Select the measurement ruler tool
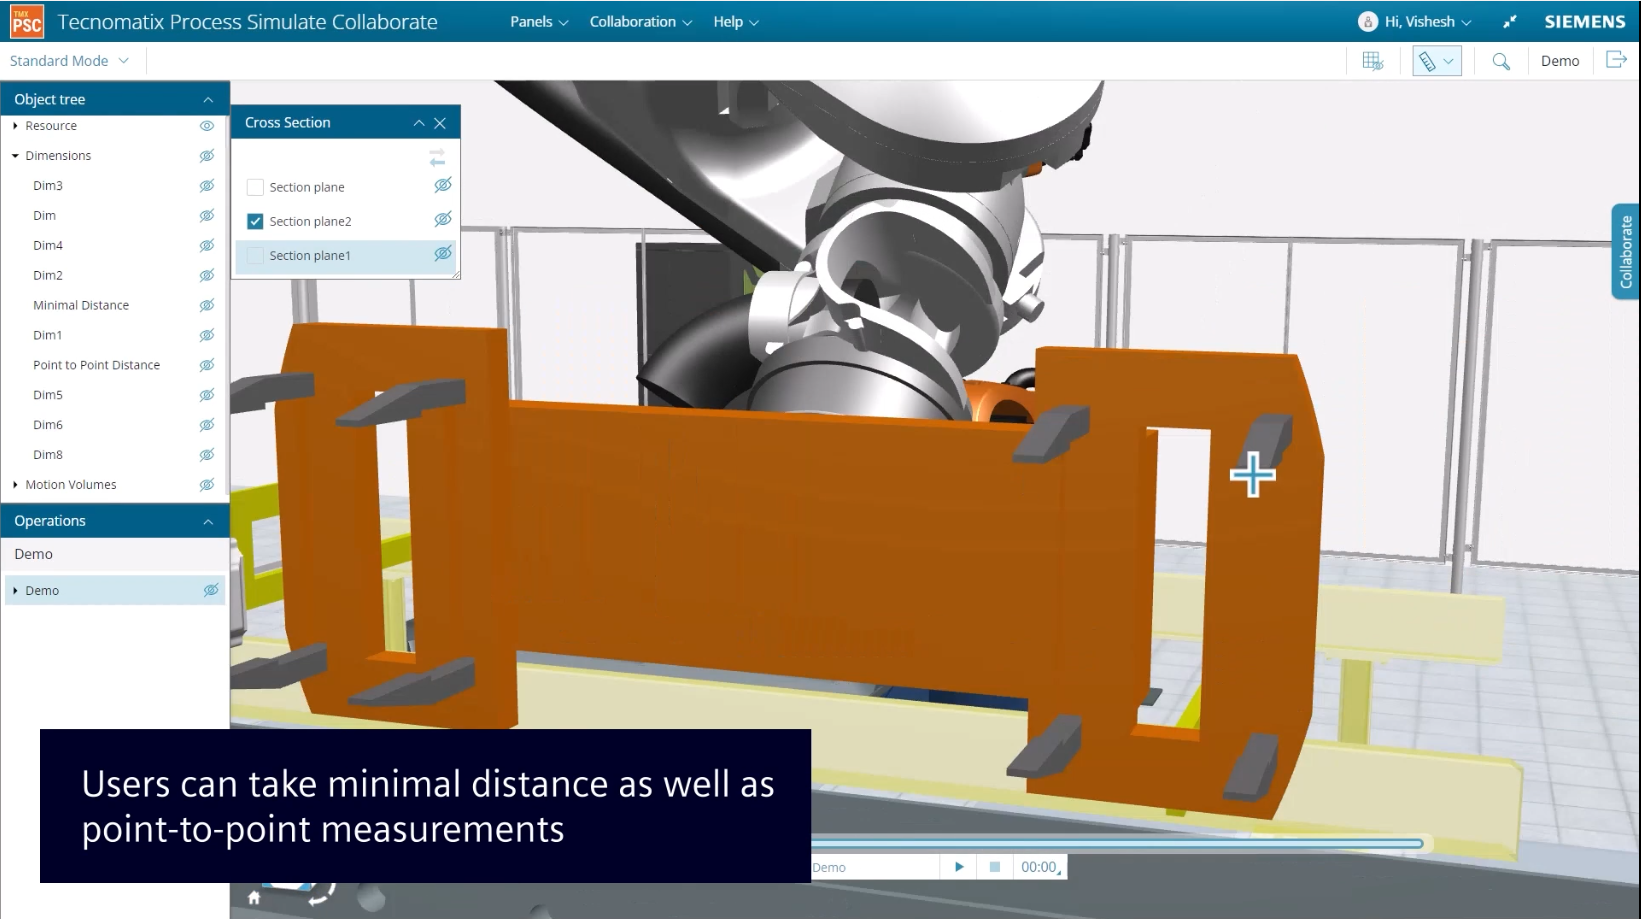The height and width of the screenshot is (919, 1641). point(1428,60)
